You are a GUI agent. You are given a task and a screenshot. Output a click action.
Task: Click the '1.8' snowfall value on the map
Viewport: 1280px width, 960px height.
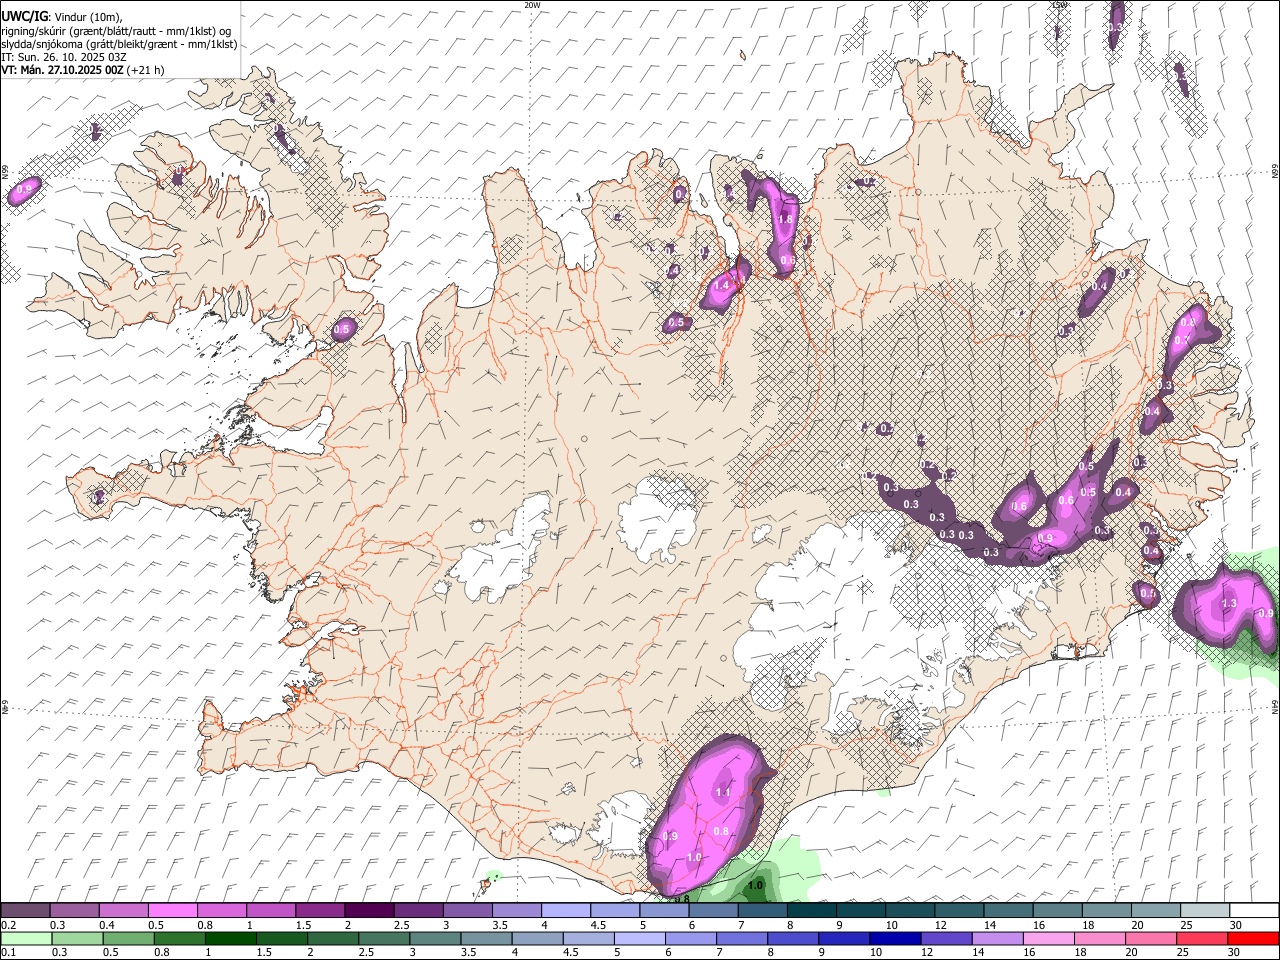pyautogui.click(x=785, y=220)
